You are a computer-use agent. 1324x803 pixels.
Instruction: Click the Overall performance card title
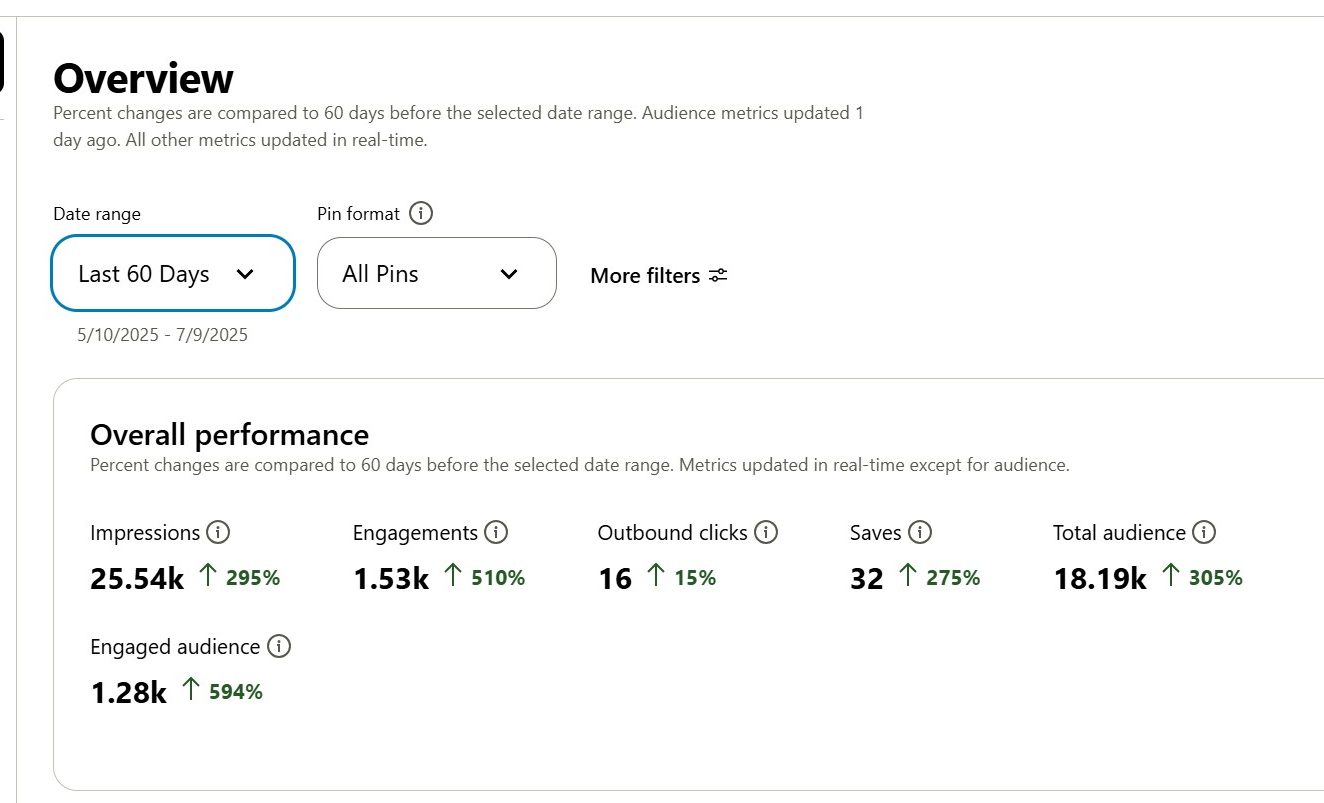pyautogui.click(x=229, y=434)
